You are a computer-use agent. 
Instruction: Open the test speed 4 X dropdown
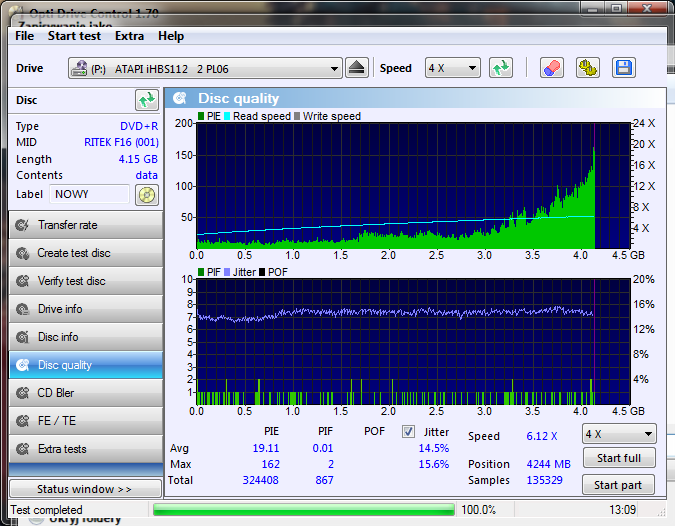pyautogui.click(x=619, y=434)
